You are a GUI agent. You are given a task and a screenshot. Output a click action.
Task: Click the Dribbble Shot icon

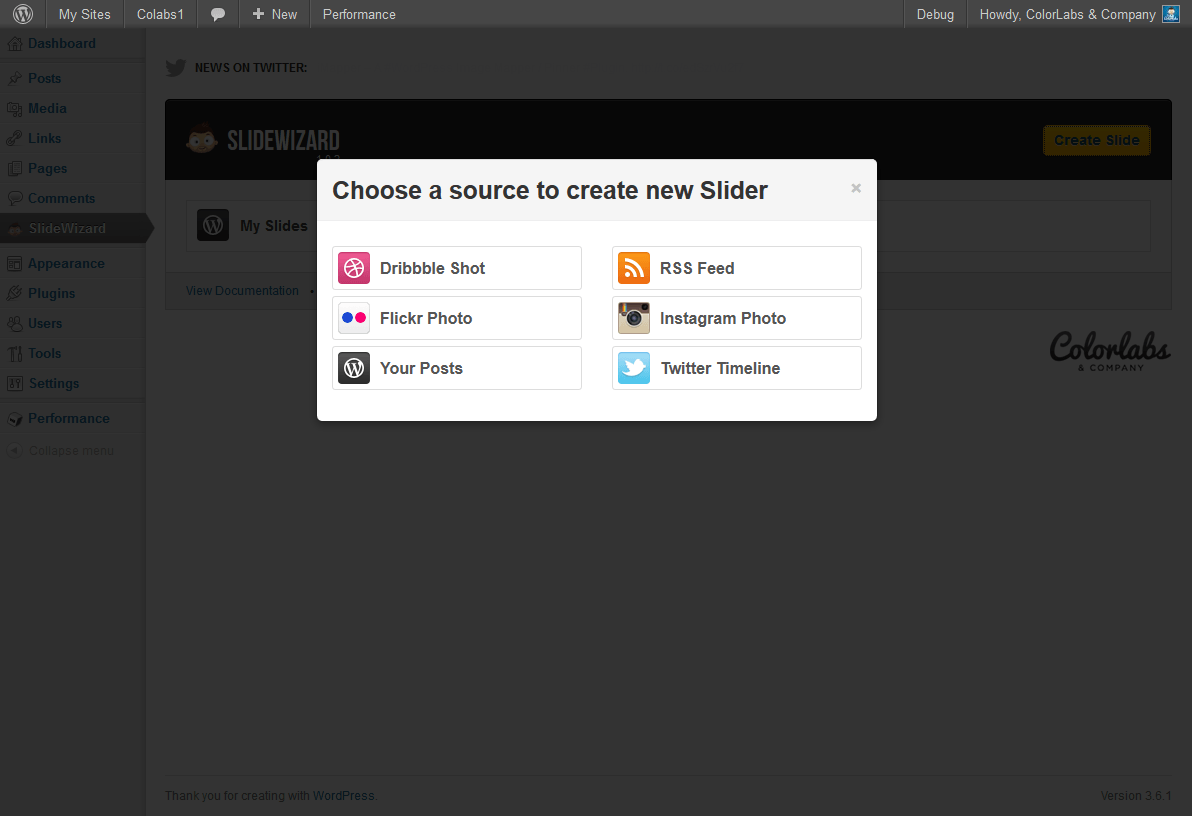coord(353,268)
